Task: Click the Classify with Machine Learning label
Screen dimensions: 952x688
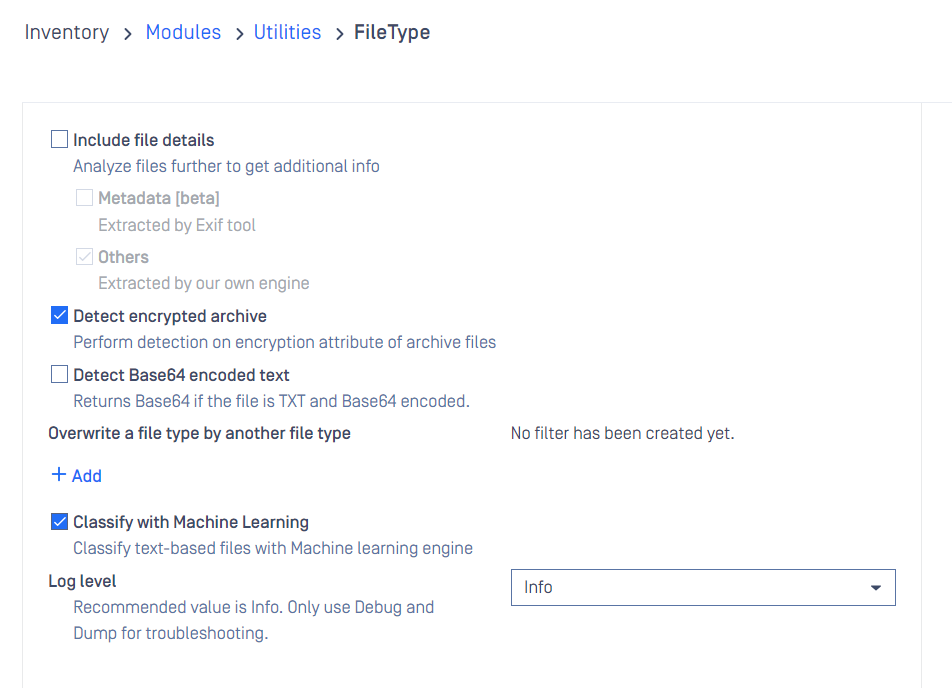Action: click(x=191, y=522)
